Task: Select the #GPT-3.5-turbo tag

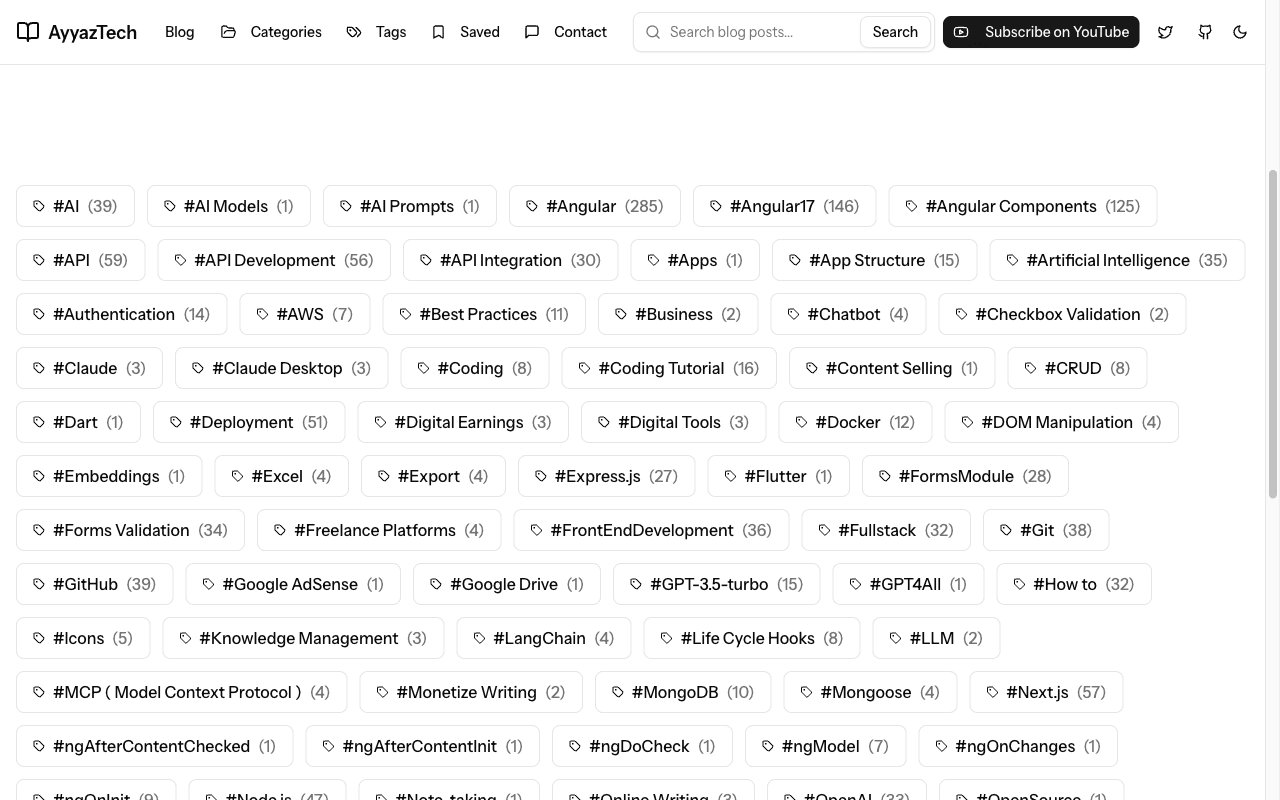Action: [x=716, y=584]
